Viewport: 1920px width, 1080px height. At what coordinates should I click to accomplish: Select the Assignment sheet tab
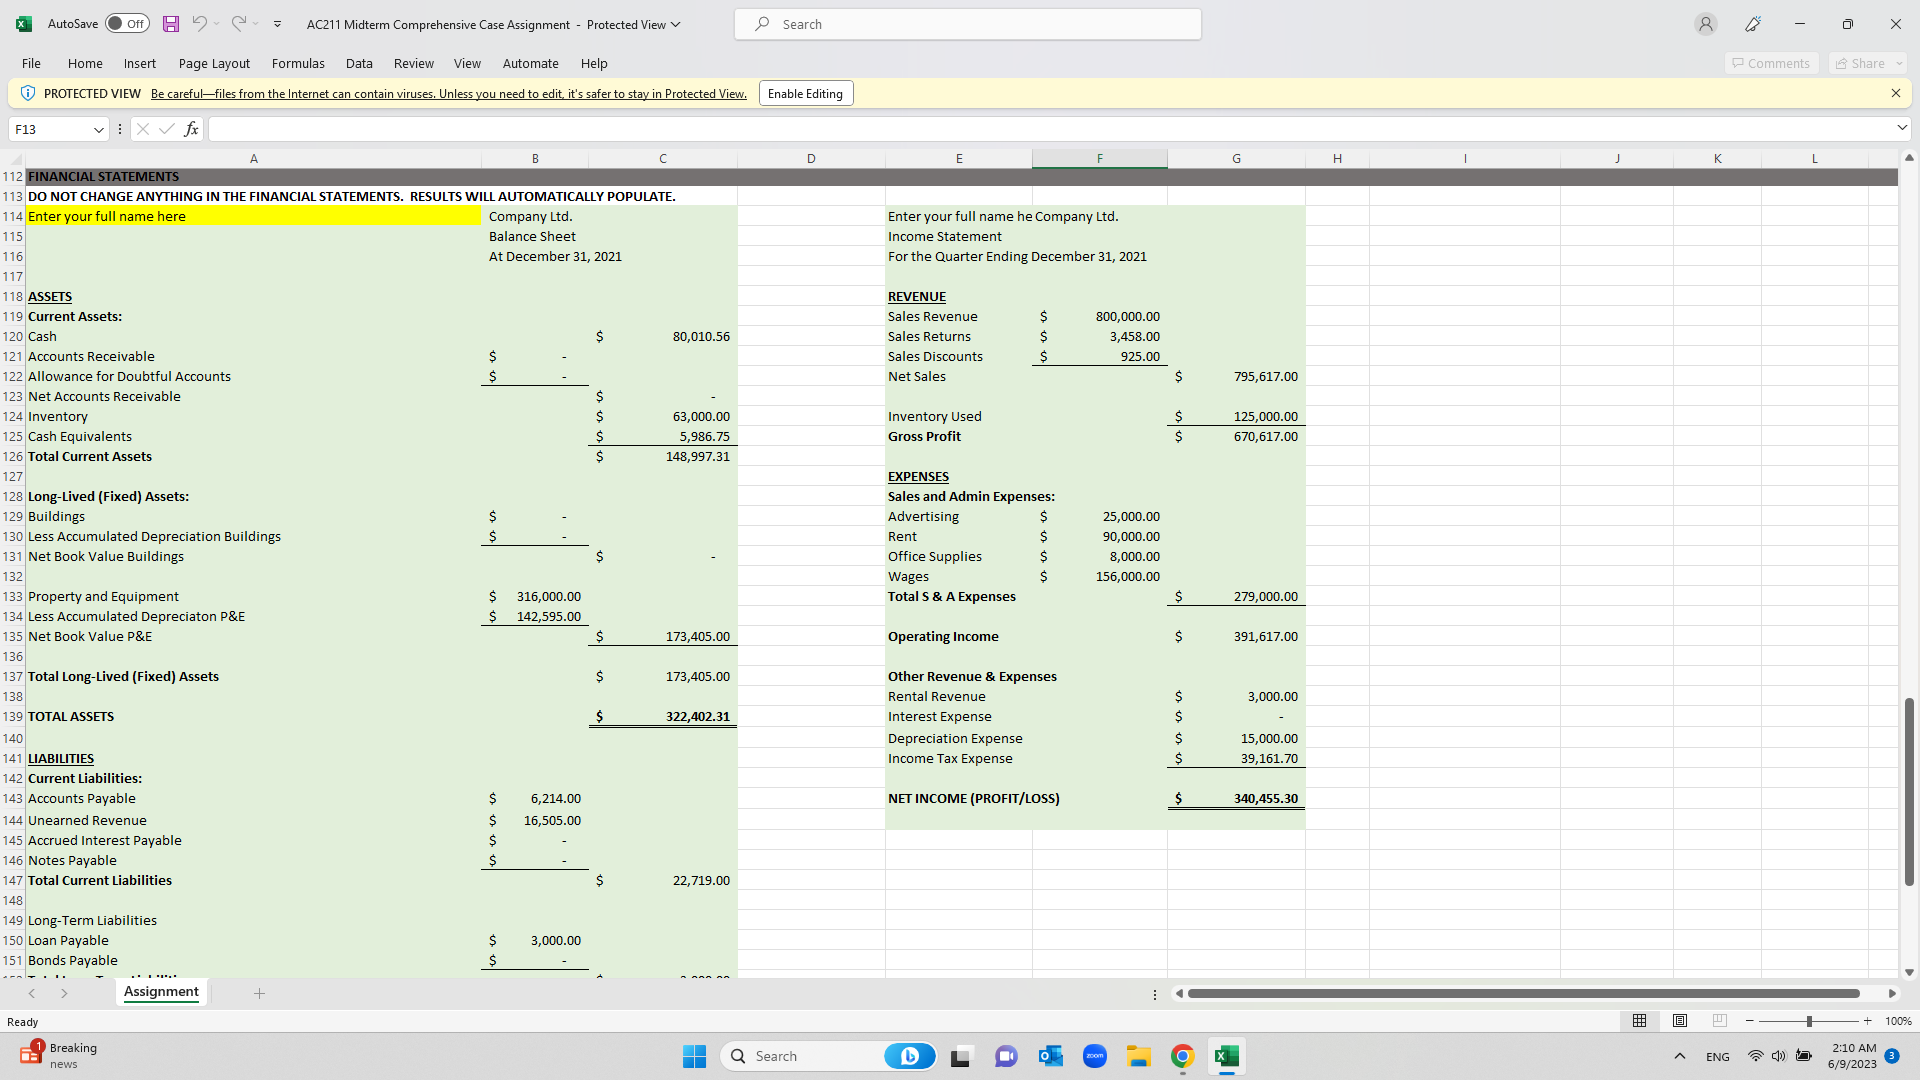[161, 992]
